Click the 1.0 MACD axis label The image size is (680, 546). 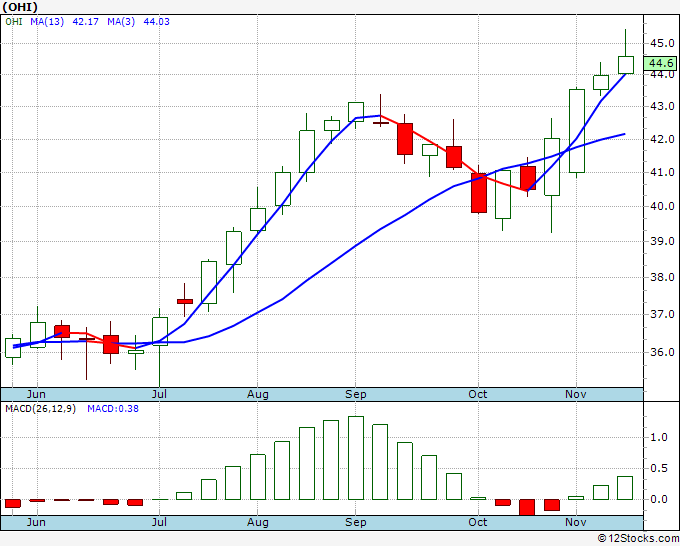click(659, 437)
